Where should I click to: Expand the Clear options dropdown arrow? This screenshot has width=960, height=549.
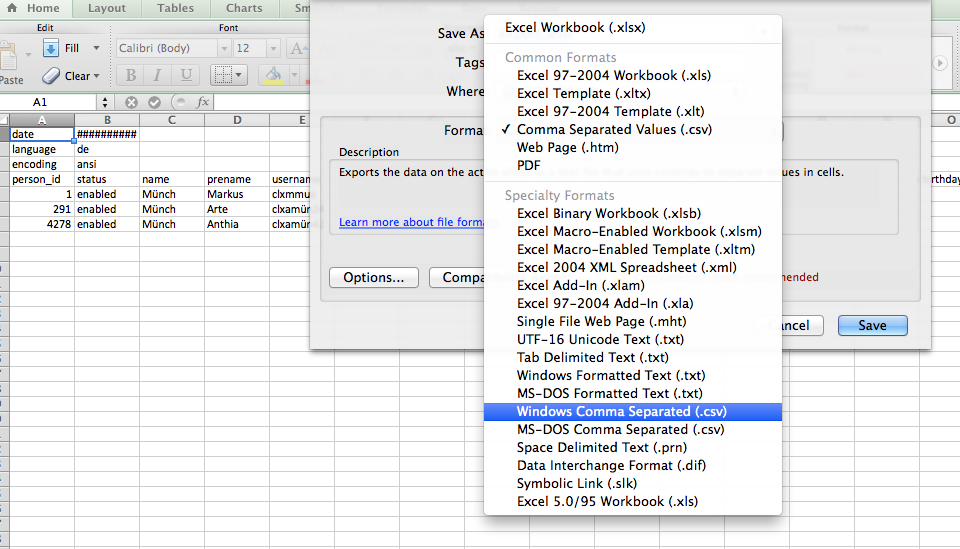96,76
